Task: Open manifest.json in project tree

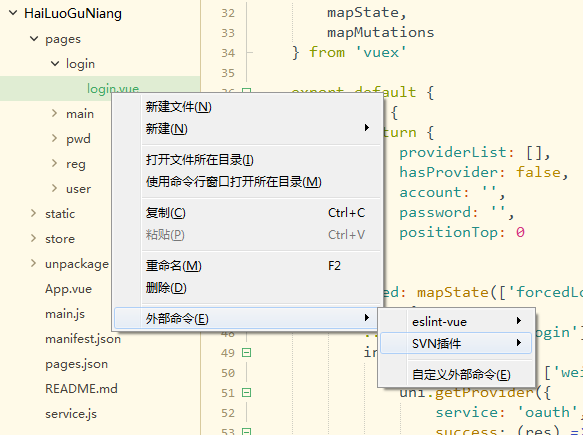Action: pos(83,339)
